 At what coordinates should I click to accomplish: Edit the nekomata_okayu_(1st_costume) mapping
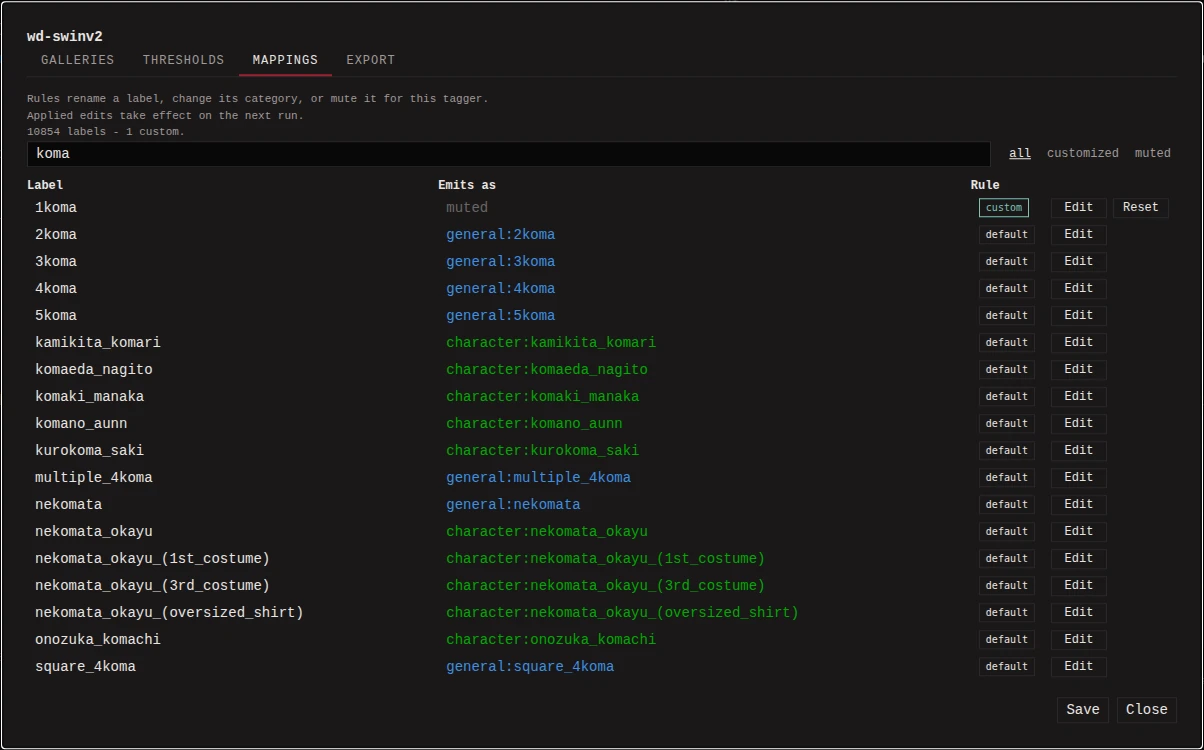click(x=1079, y=558)
